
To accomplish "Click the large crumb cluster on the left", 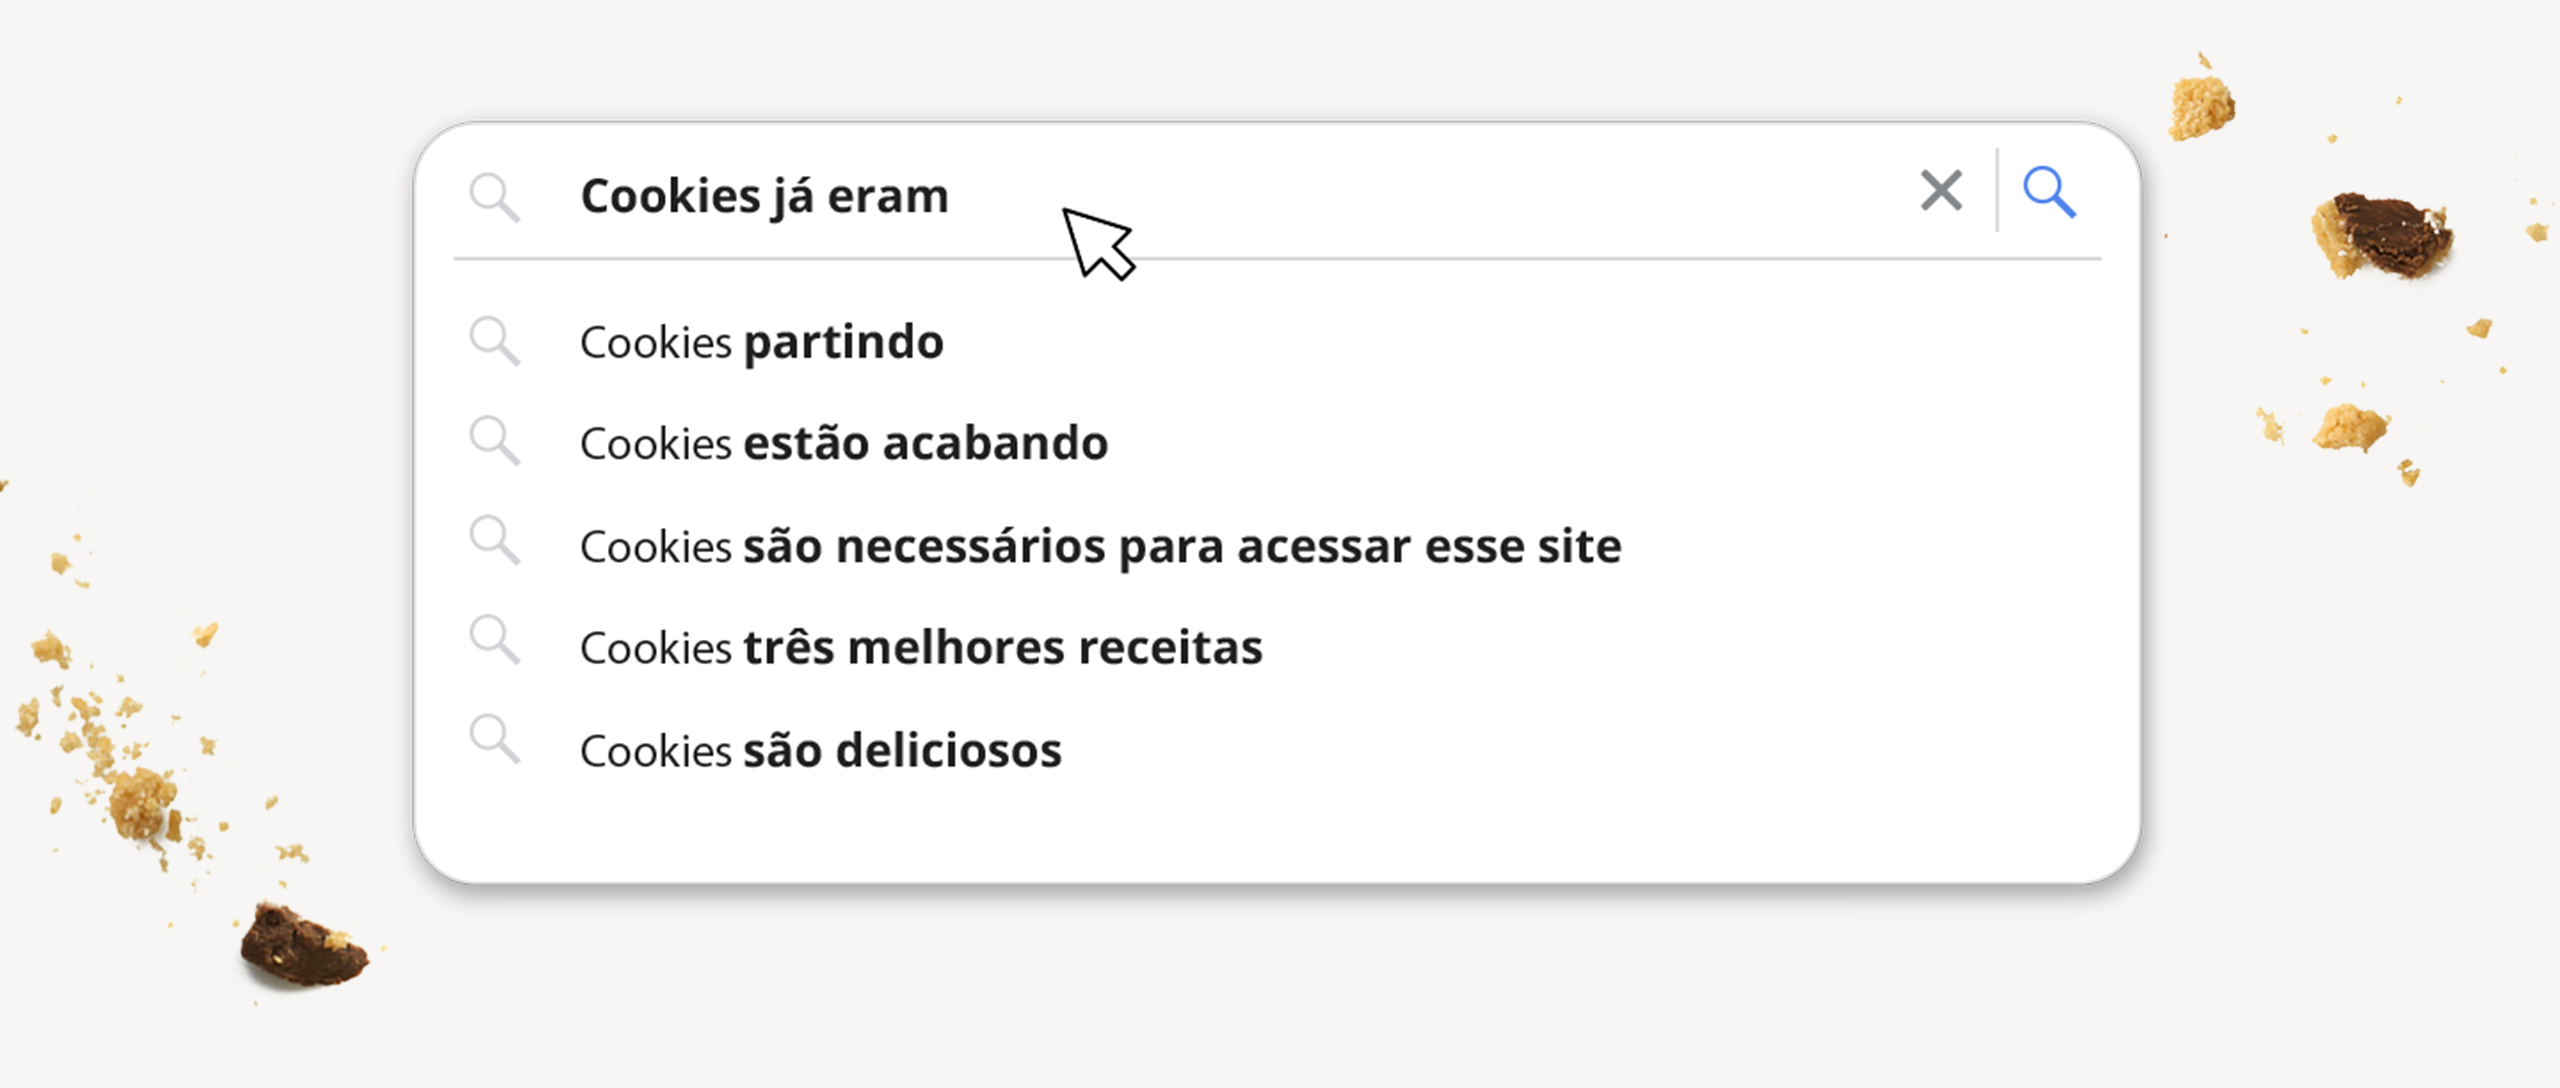I will pyautogui.click(x=140, y=800).
